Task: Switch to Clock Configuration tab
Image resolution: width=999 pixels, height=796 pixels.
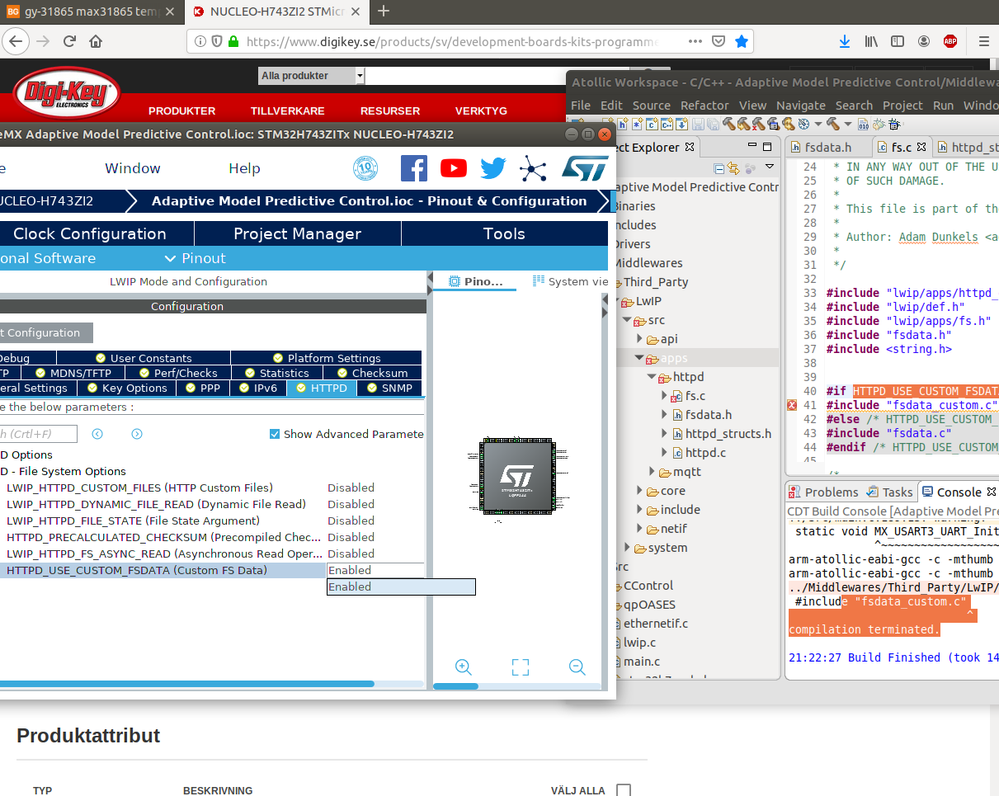Action: click(89, 234)
